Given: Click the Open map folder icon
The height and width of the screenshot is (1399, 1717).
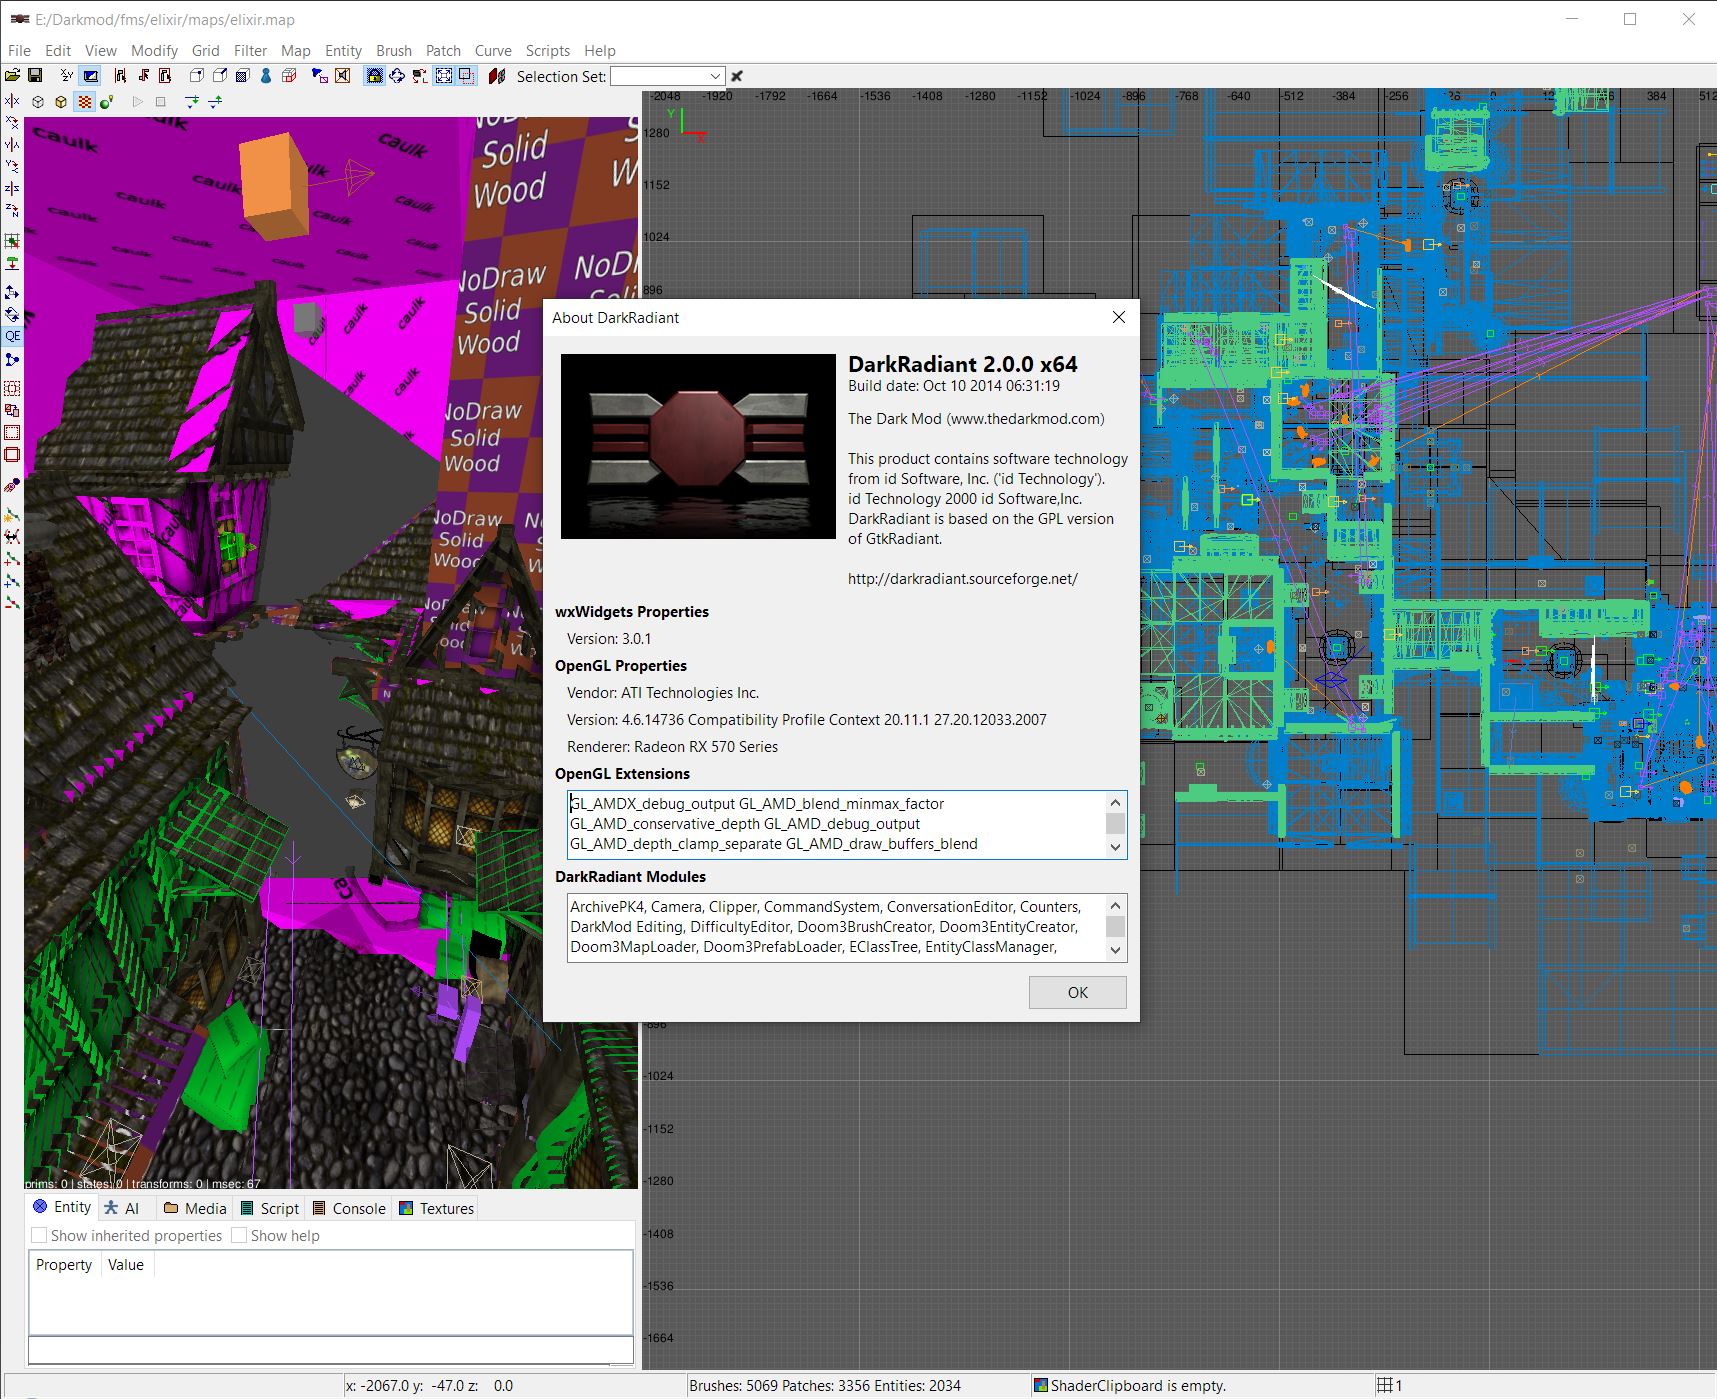Looking at the screenshot, I should click(x=13, y=76).
